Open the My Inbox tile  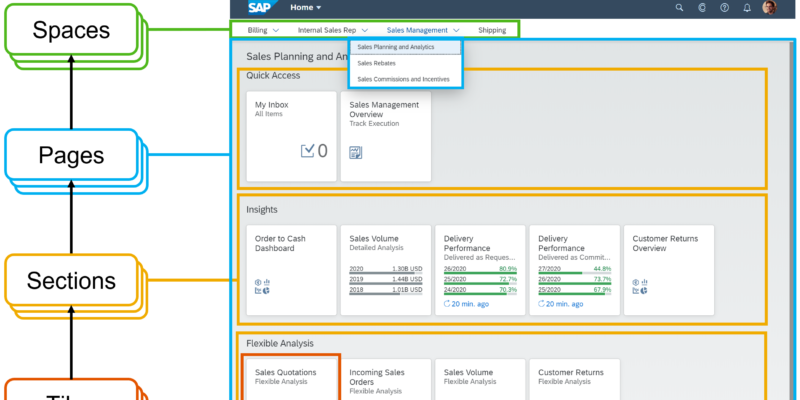291,136
